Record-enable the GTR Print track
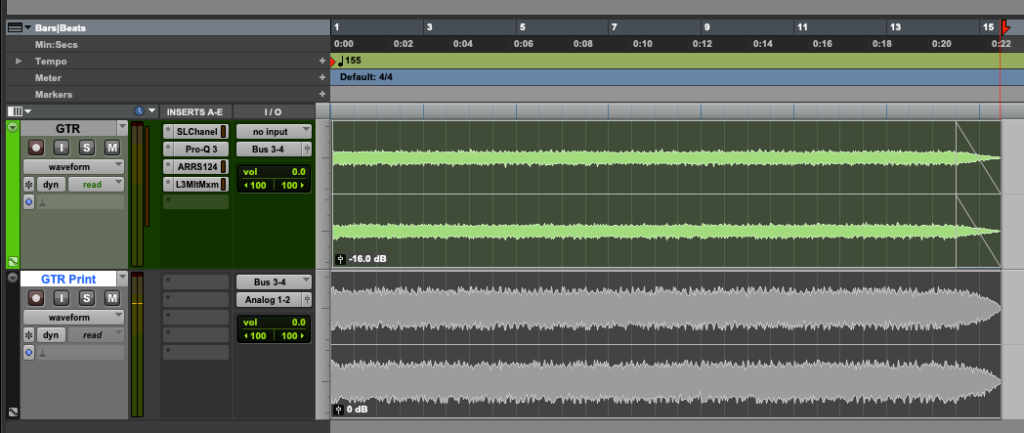 pos(36,298)
